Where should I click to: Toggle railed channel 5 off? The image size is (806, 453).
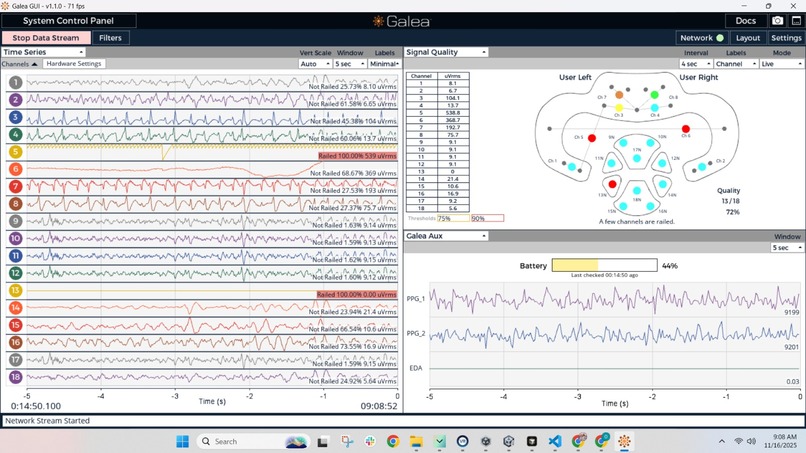[x=15, y=152]
